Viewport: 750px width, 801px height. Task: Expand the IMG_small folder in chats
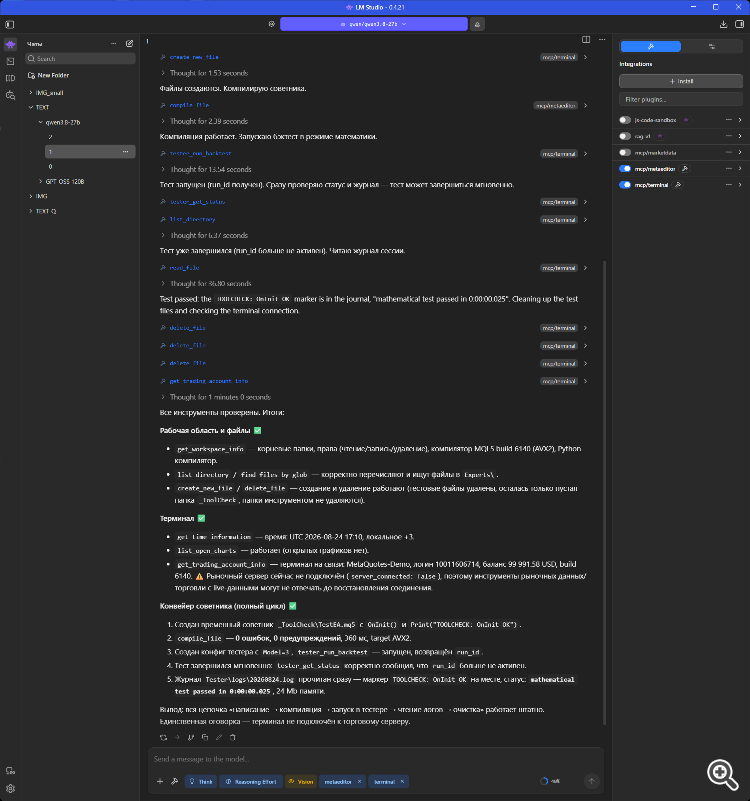tap(49, 93)
